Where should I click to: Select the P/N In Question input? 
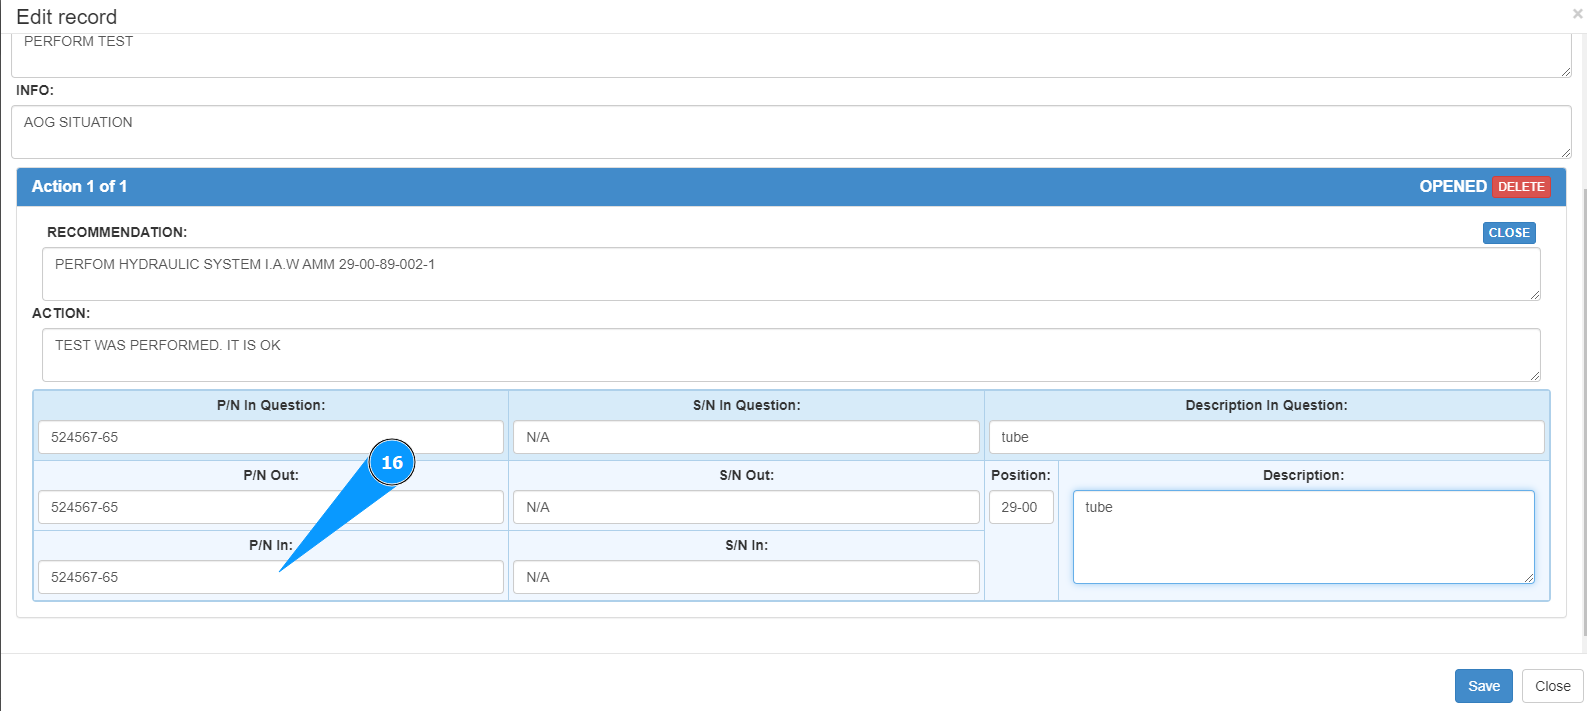coord(271,437)
